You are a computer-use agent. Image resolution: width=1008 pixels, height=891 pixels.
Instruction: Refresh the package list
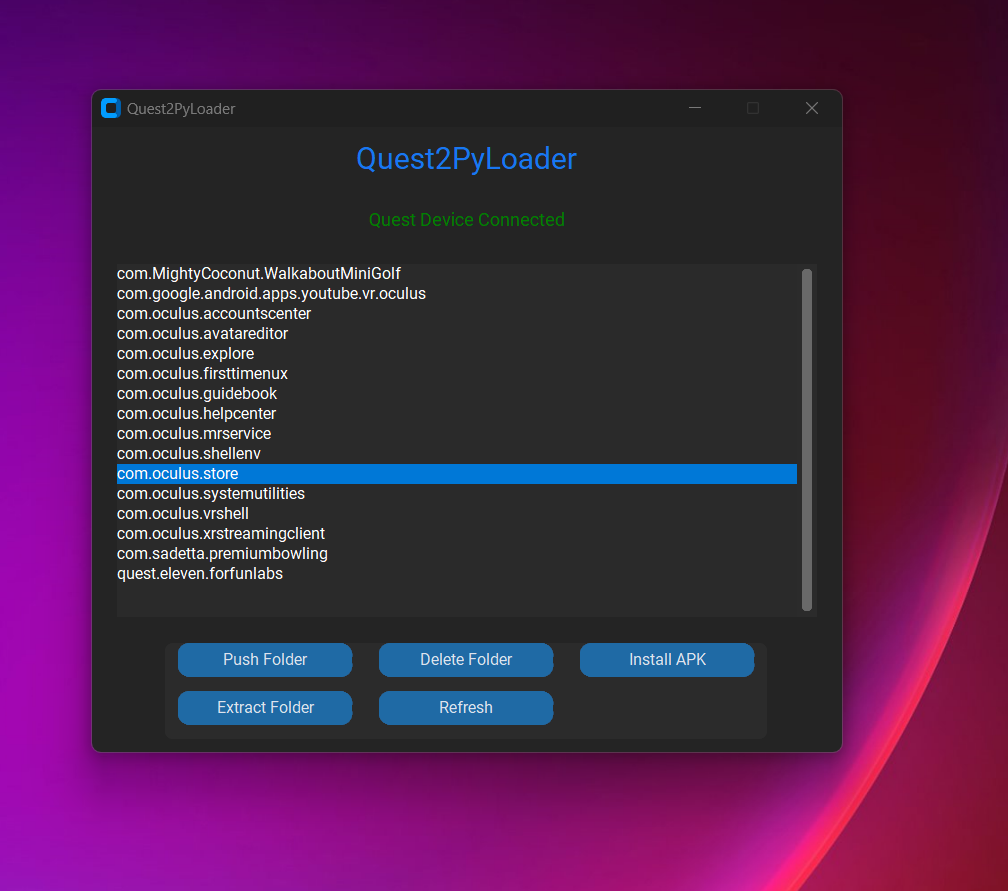pyautogui.click(x=466, y=708)
